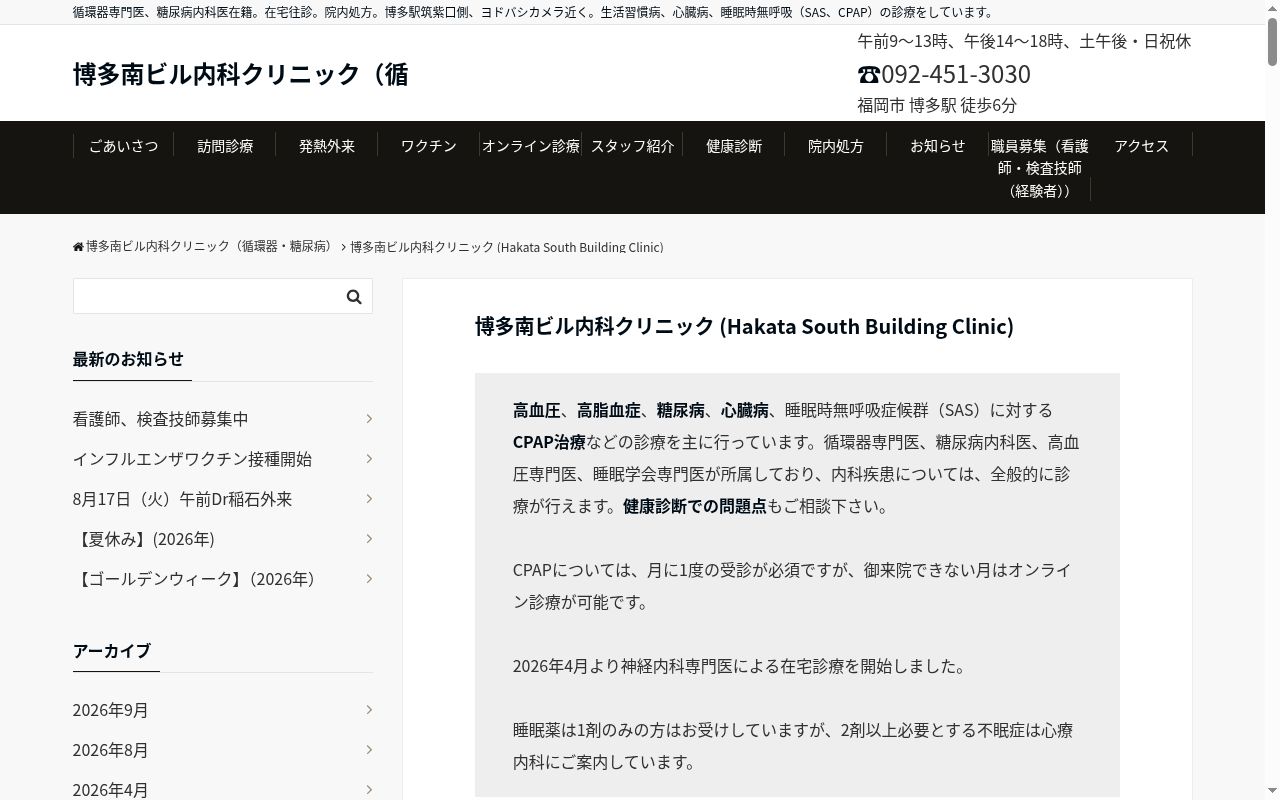Open 健康診断 navigation item

[x=734, y=146]
